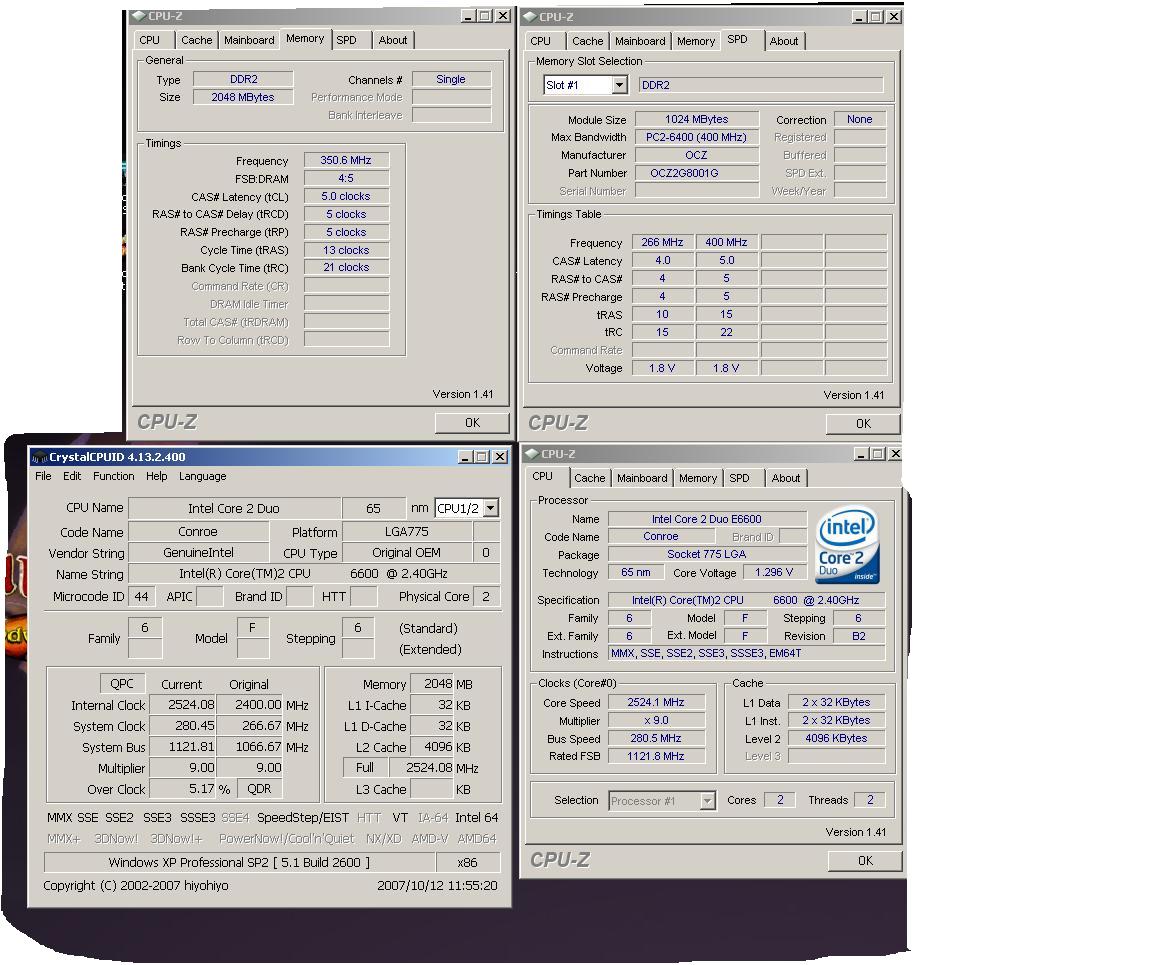Click the Core Voltage 1.296 V field

[774, 572]
